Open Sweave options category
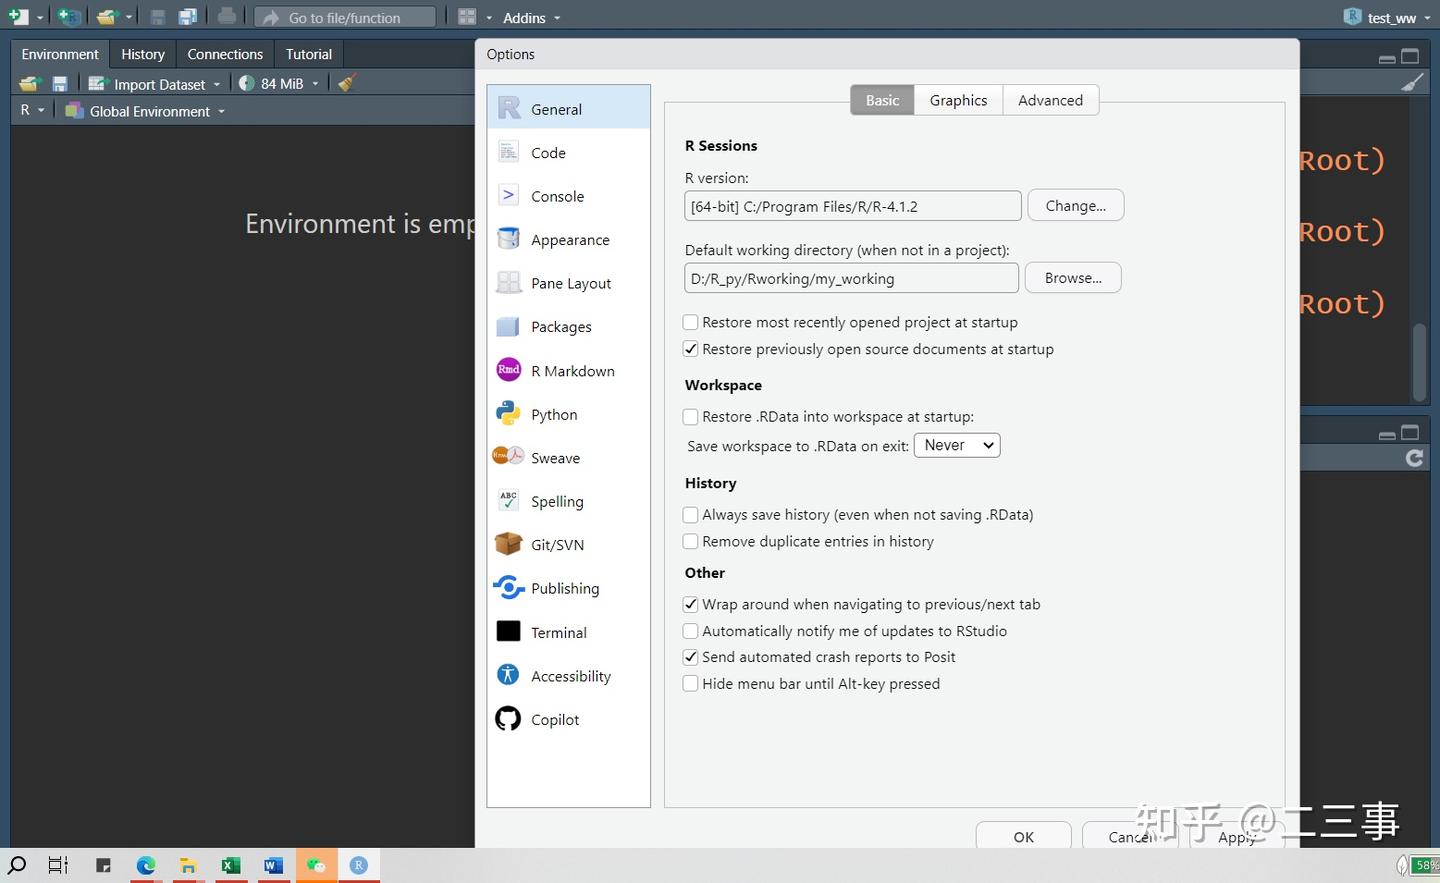Viewport: 1440px width, 883px height. (x=568, y=458)
